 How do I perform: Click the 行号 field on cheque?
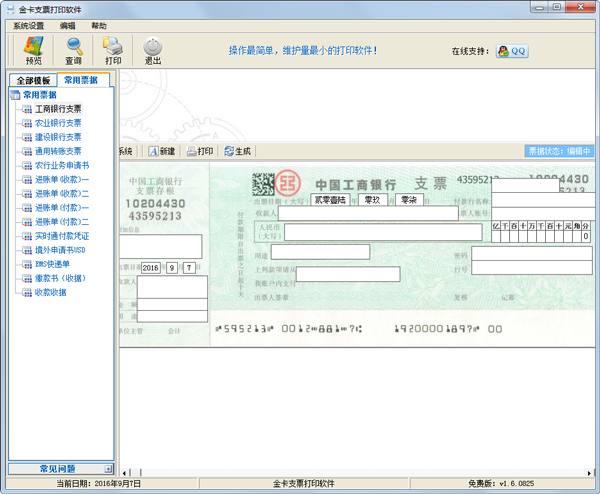[x=532, y=268]
